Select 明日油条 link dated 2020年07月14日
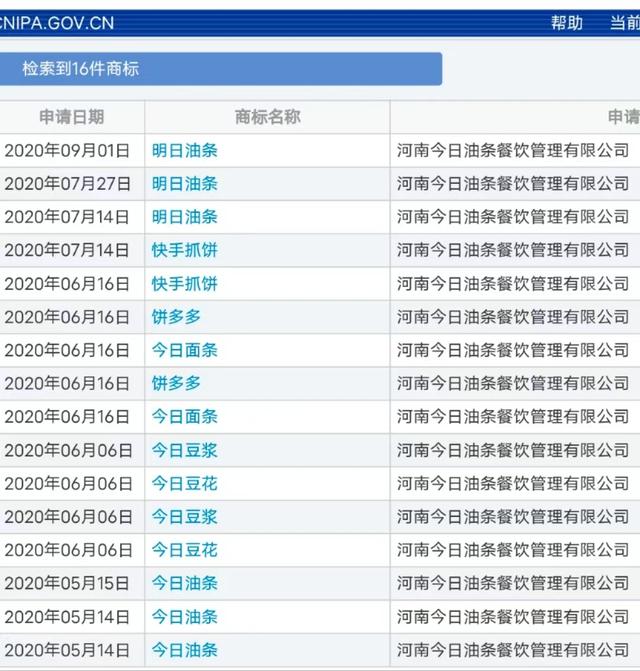The image size is (640, 671). pos(185,217)
